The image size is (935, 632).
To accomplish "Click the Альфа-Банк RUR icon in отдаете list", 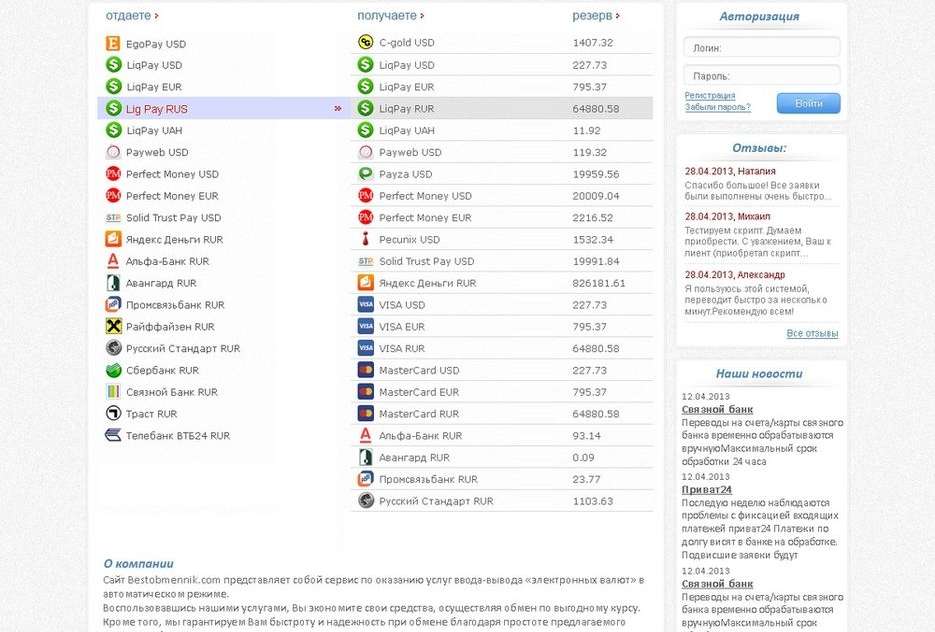I will pos(113,261).
